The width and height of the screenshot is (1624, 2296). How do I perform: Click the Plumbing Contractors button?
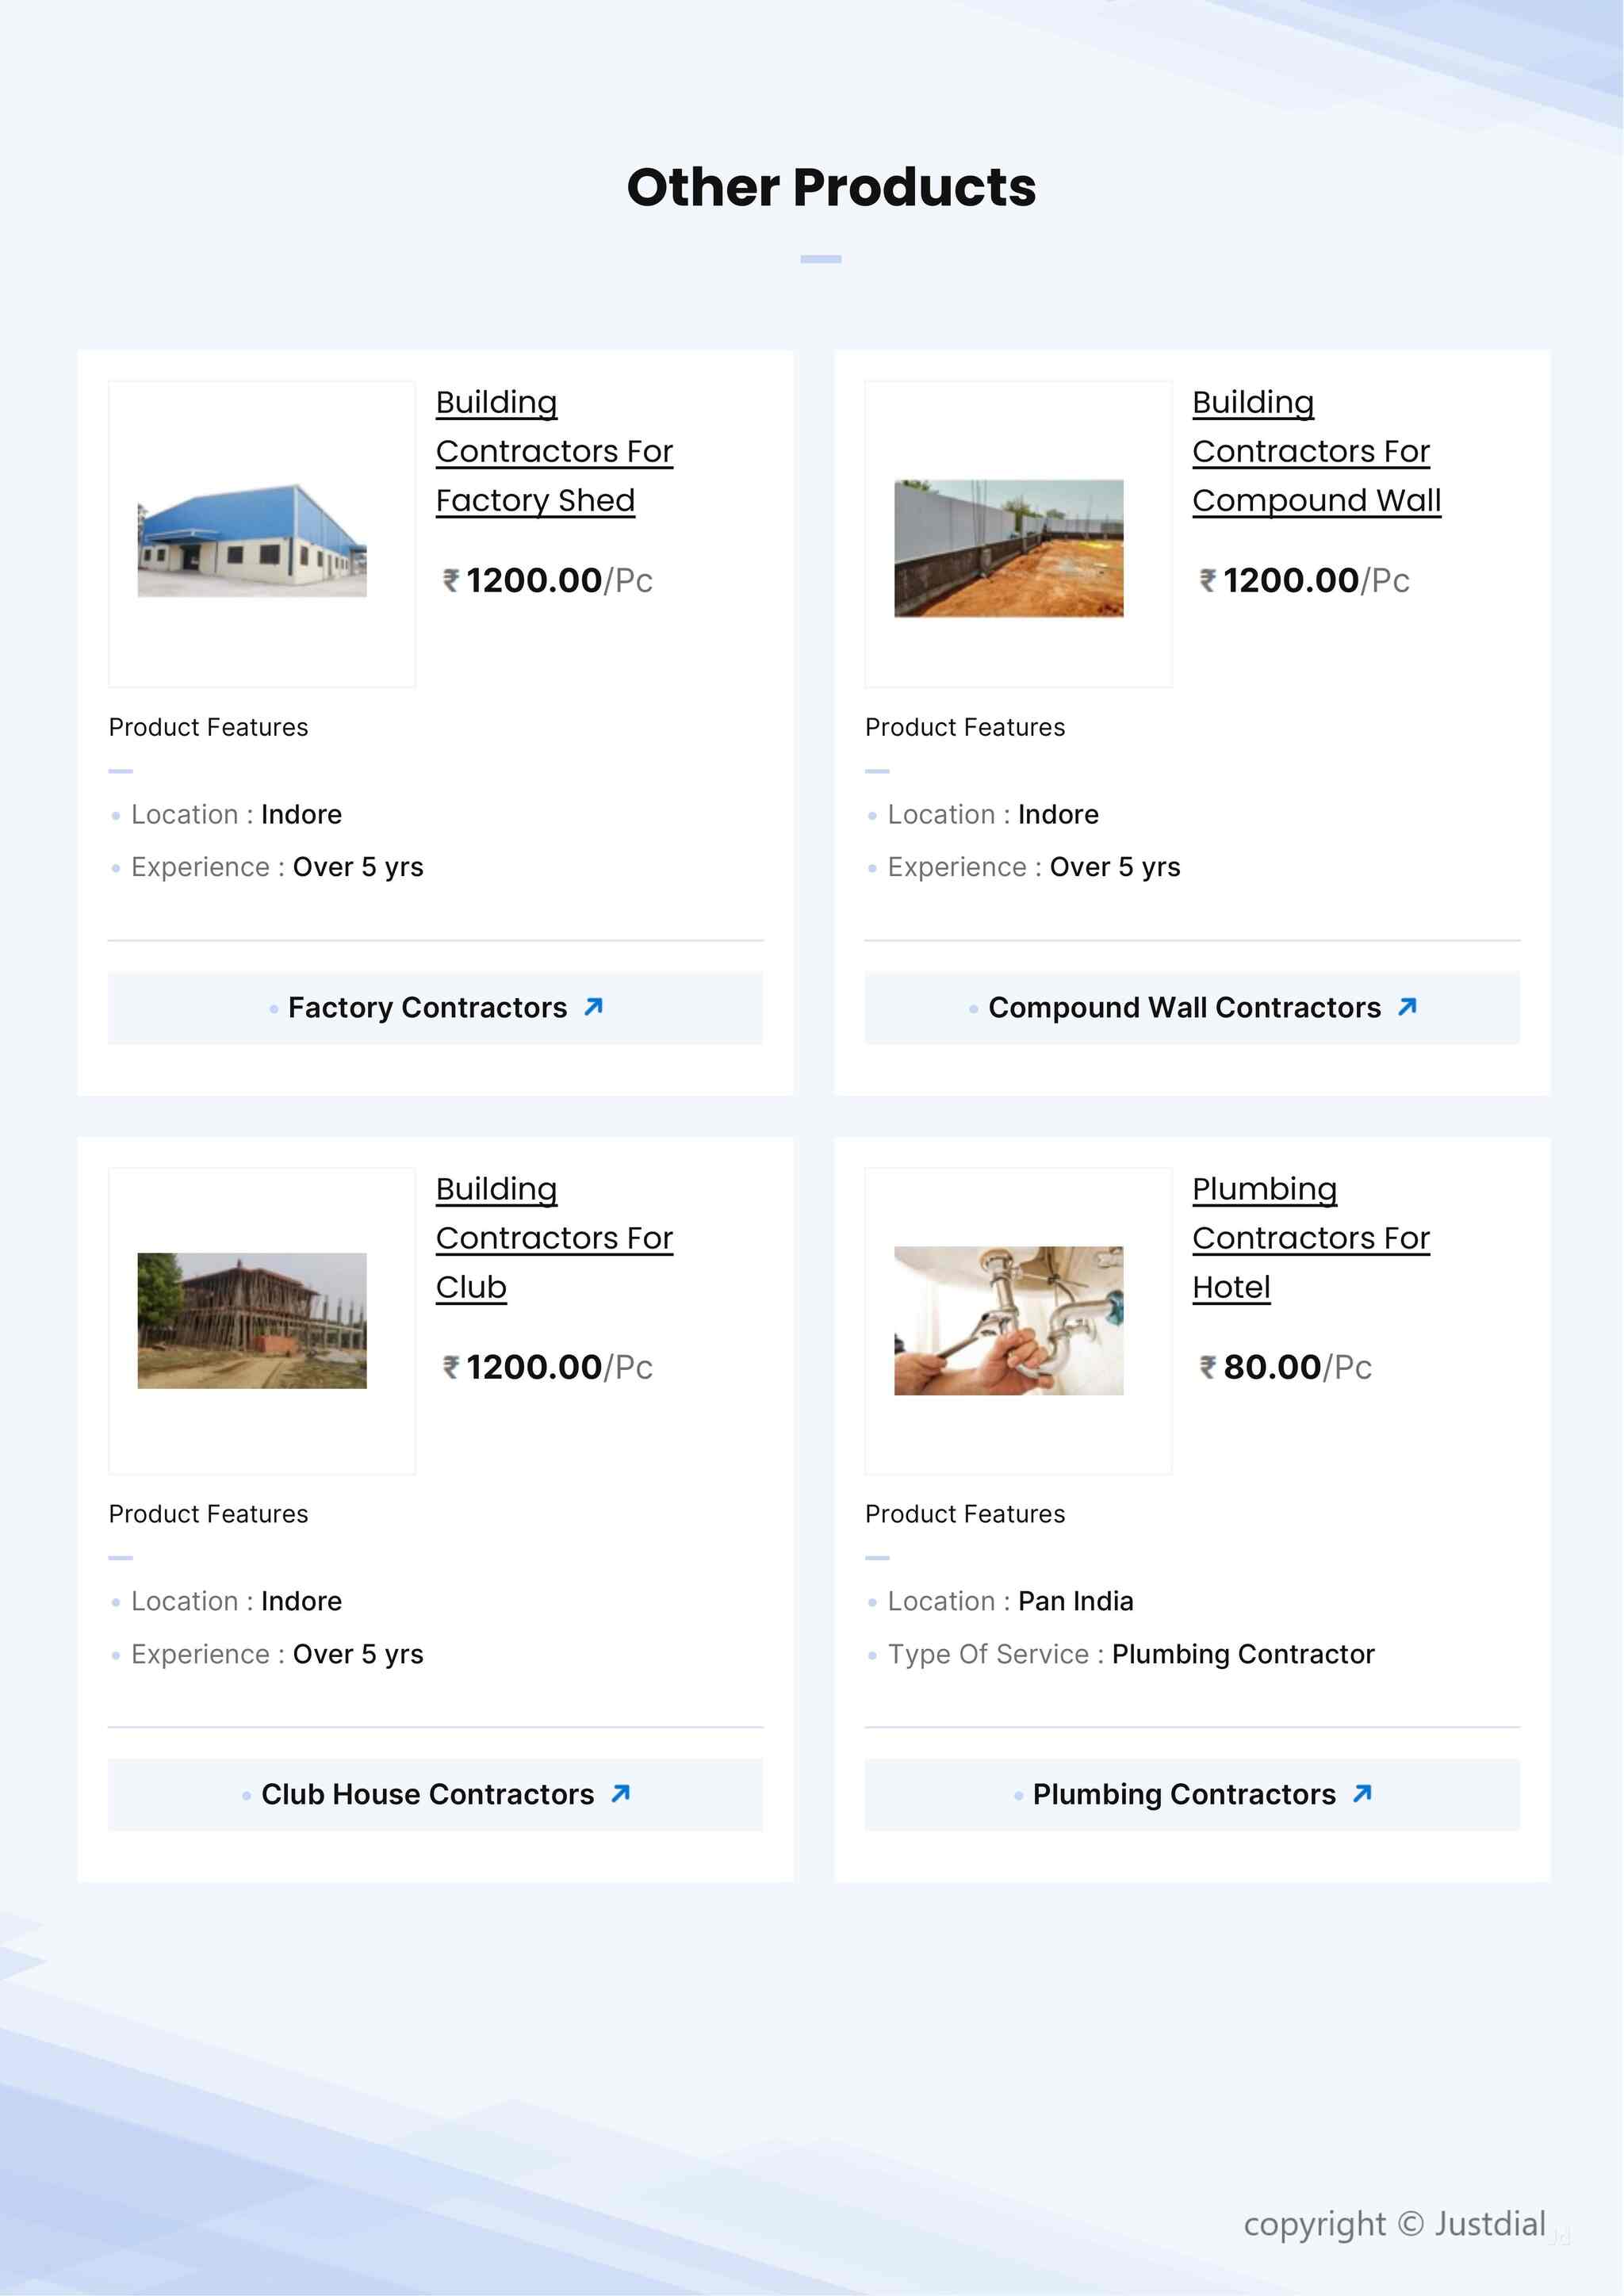click(1184, 1795)
